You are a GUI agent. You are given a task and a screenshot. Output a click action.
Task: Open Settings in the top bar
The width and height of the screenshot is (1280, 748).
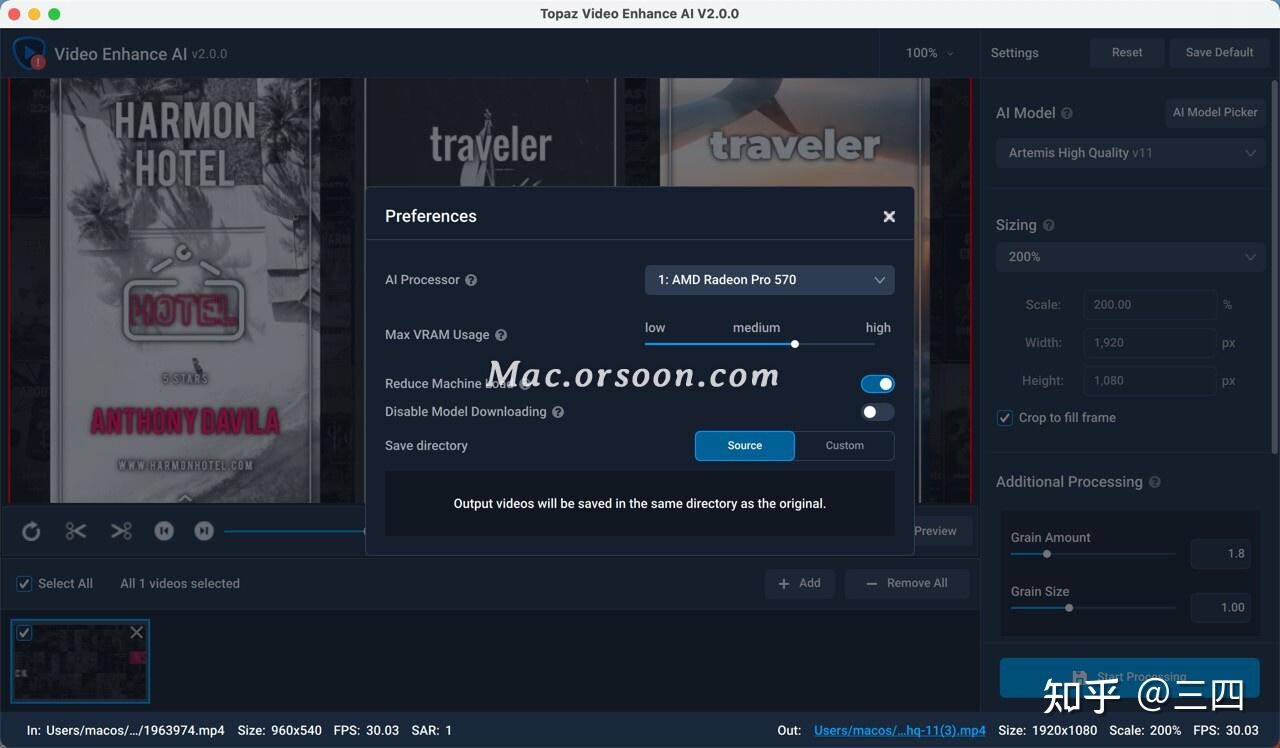coord(1014,53)
